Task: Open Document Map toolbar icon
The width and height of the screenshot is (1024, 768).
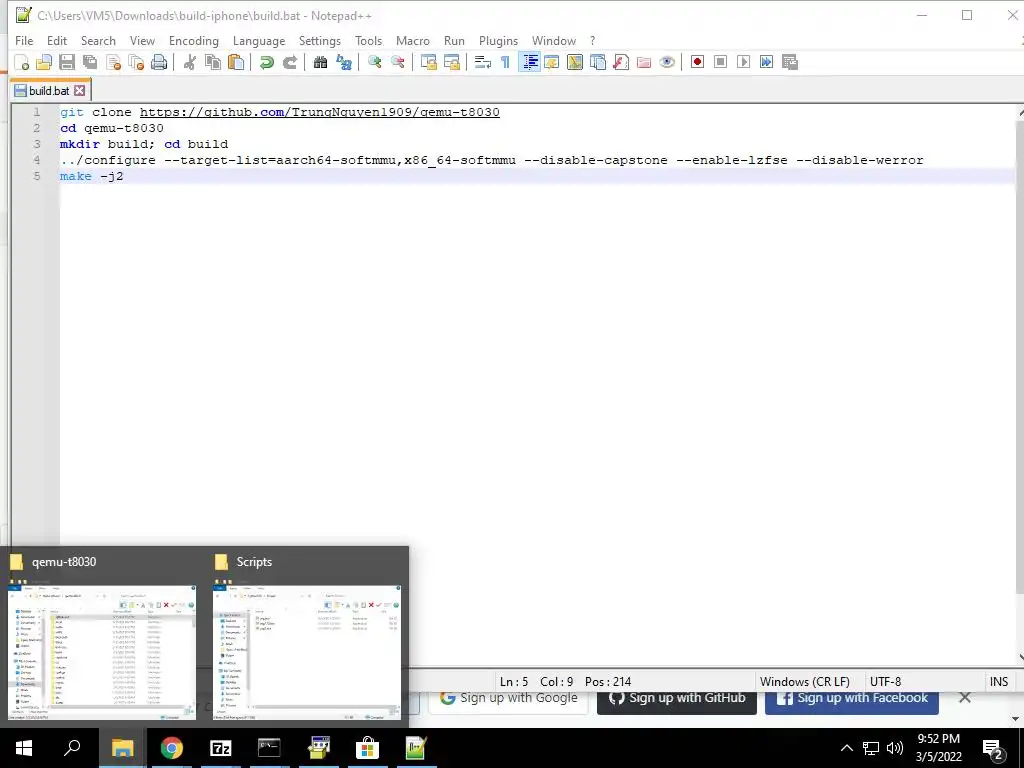Action: 575,62
